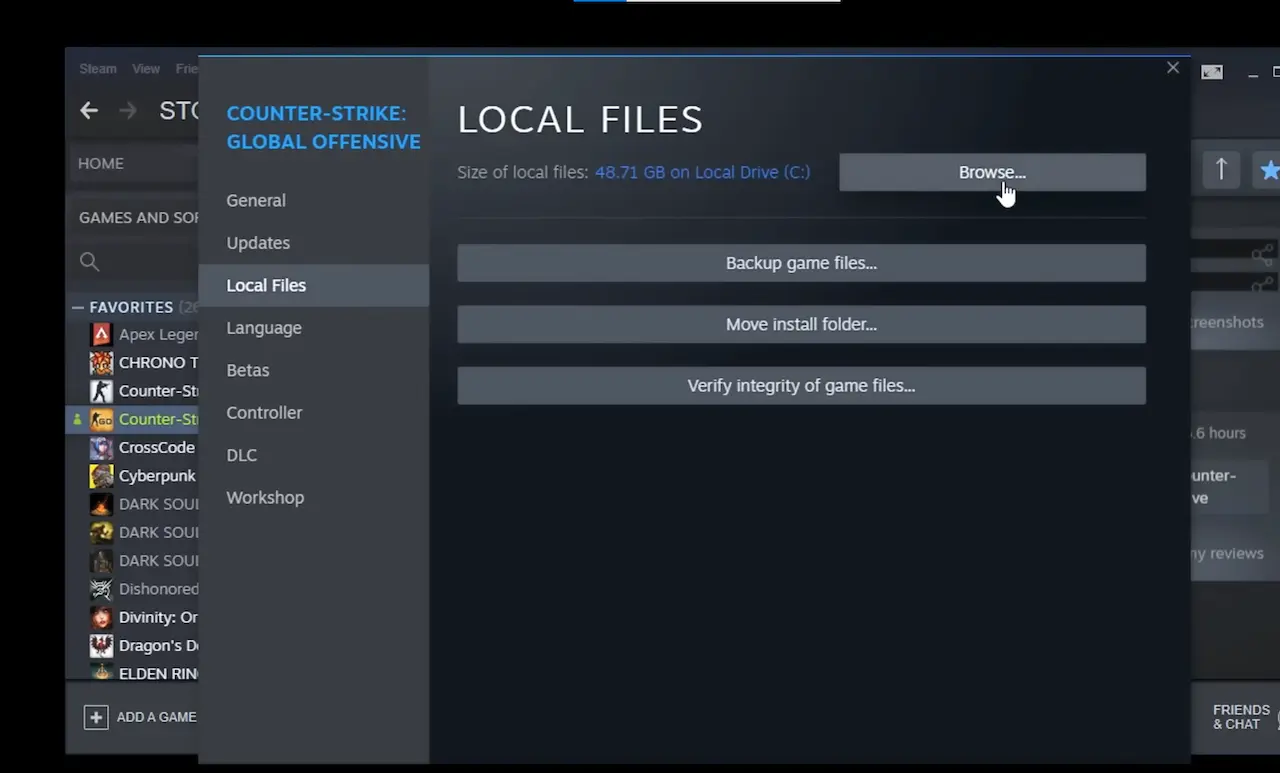1280x773 pixels.
Task: Click ADD A GAME plus icon
Action: click(96, 717)
